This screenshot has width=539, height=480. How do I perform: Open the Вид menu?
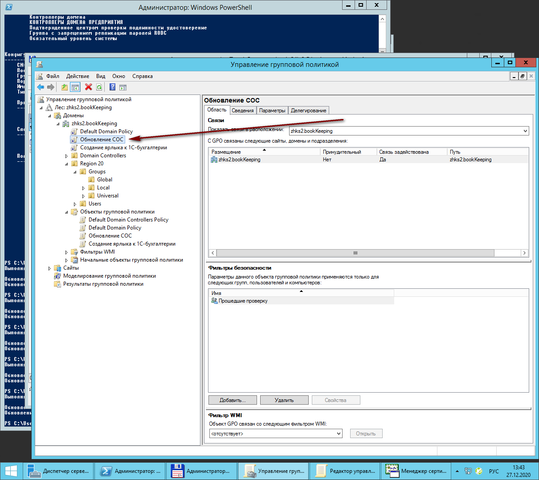[x=100, y=76]
